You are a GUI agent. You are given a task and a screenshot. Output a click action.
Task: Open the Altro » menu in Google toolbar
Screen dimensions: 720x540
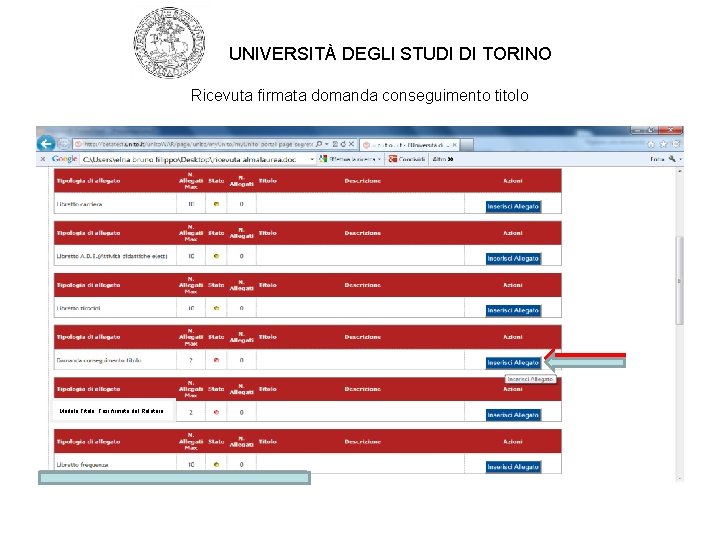coord(443,159)
